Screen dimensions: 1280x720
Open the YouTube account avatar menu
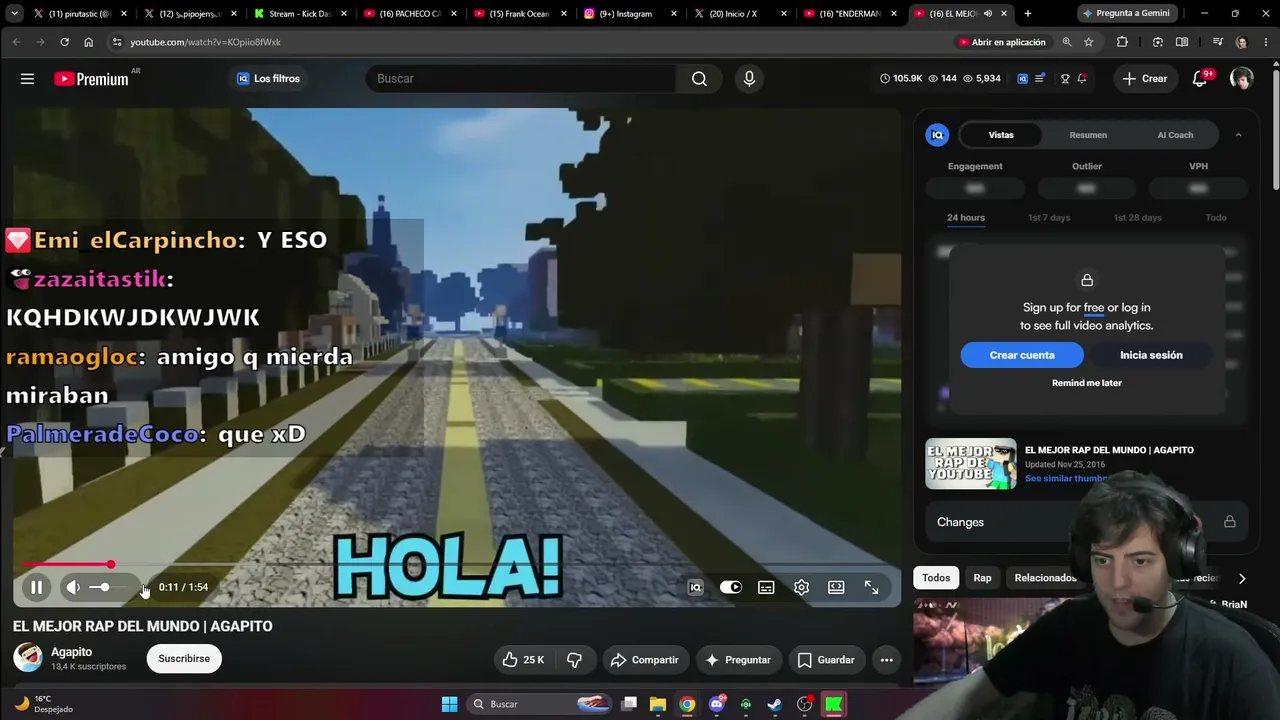[1241, 79]
